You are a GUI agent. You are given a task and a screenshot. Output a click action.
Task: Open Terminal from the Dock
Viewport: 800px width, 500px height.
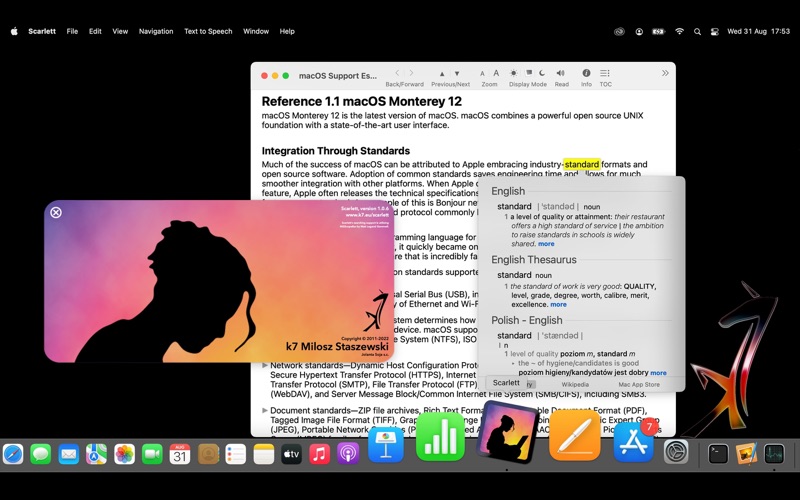point(718,454)
